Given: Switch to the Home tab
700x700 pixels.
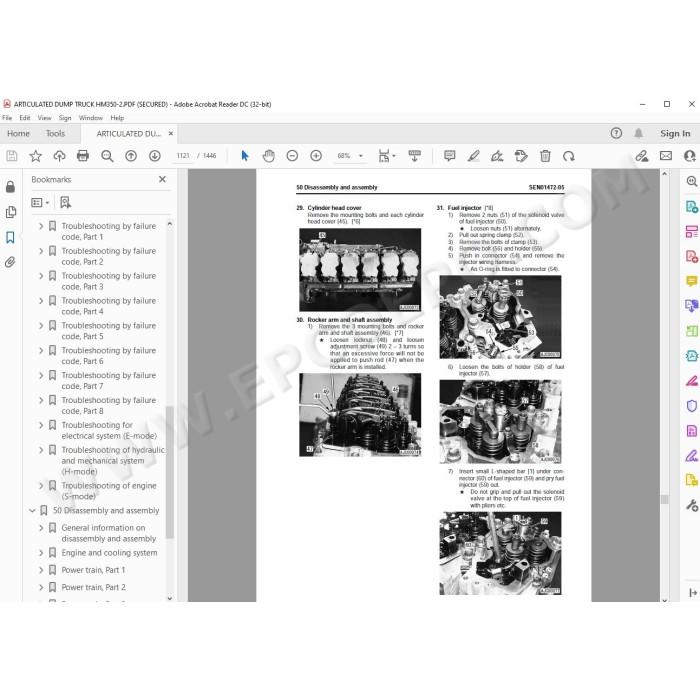Looking at the screenshot, I should [x=18, y=133].
